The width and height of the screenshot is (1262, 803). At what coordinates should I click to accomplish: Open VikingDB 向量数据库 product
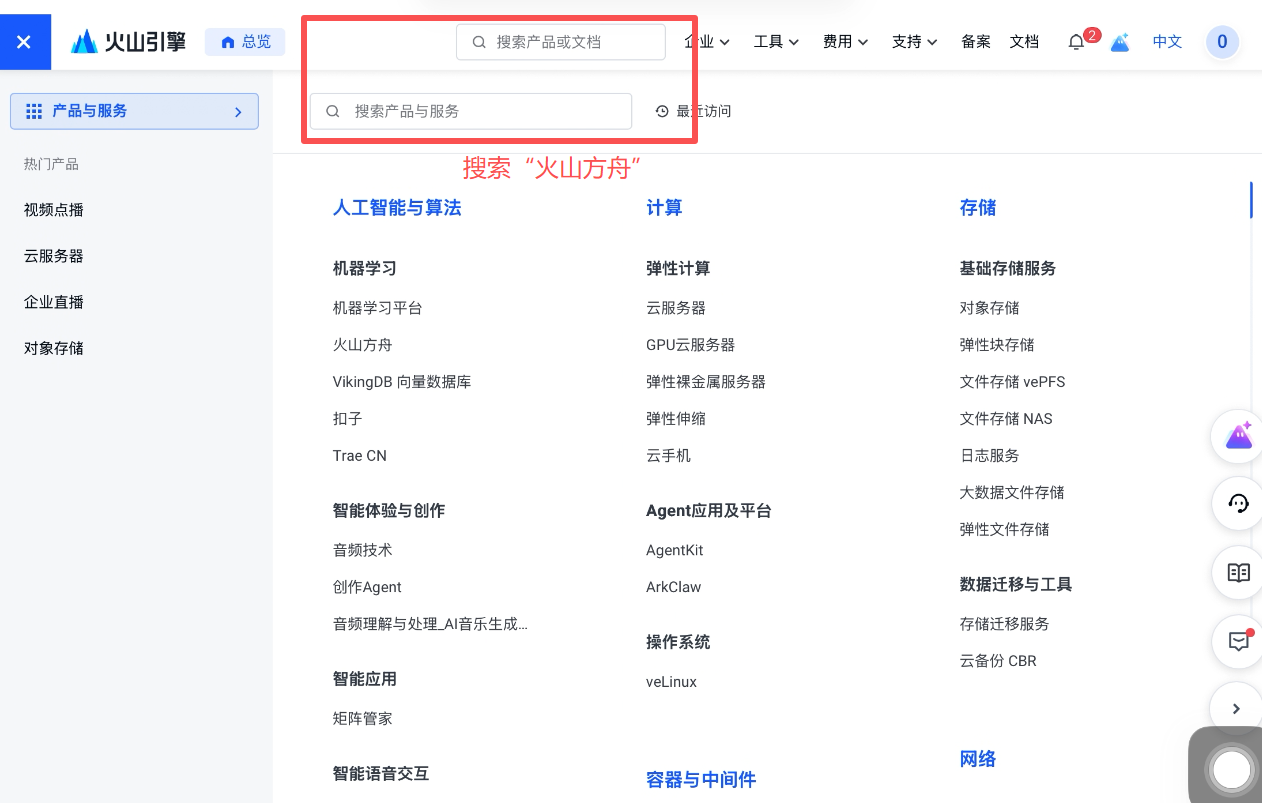pos(402,382)
